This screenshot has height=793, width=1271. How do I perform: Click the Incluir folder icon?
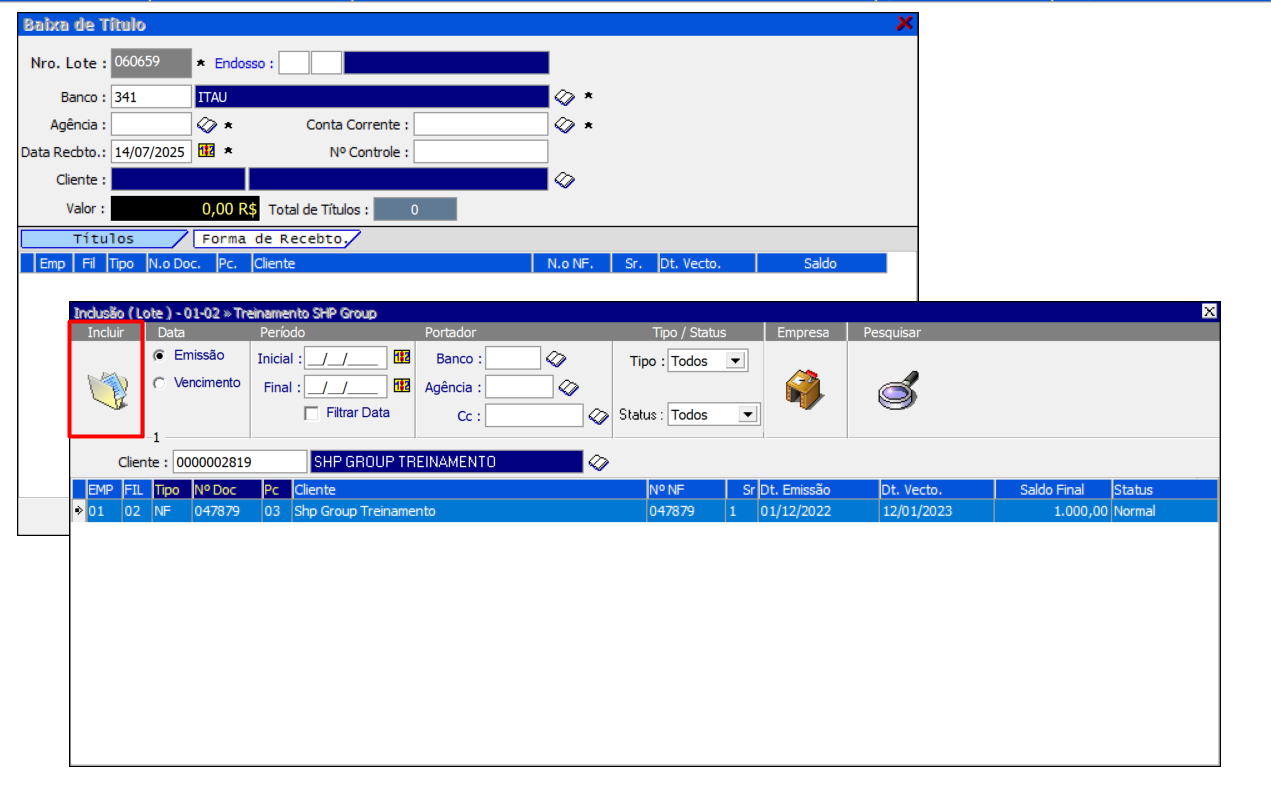(x=105, y=390)
